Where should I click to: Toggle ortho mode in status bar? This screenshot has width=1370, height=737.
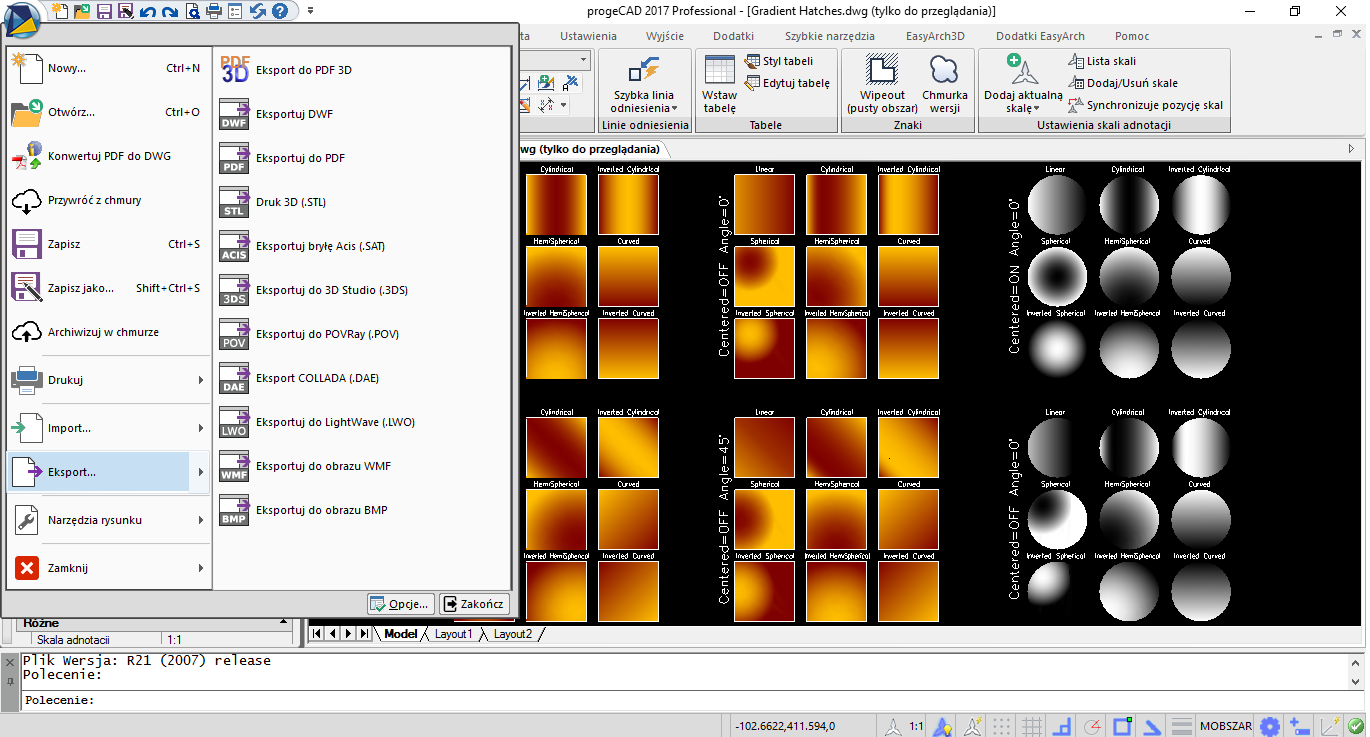tap(1064, 726)
